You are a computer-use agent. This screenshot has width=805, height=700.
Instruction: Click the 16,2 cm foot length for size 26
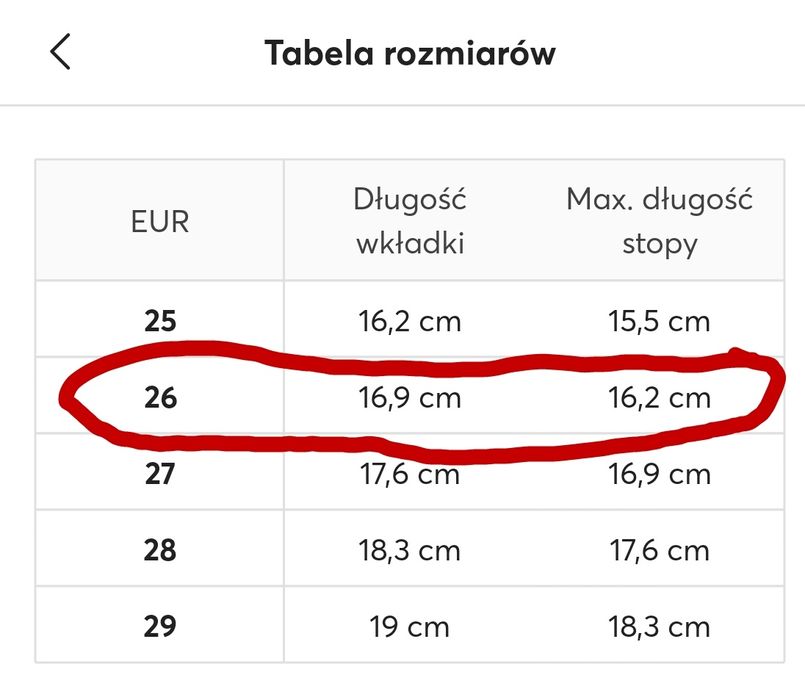pos(659,398)
